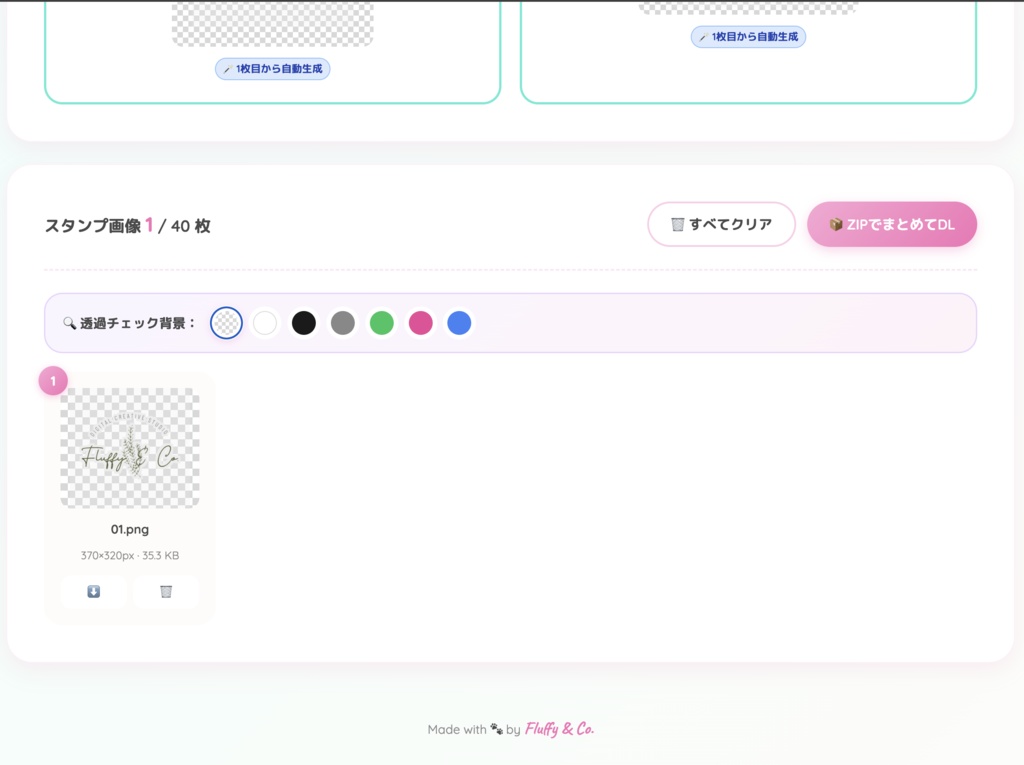Image resolution: width=1024 pixels, height=765 pixels.
Task: Click the trash icon inside すべてクリア button
Action: pos(676,224)
